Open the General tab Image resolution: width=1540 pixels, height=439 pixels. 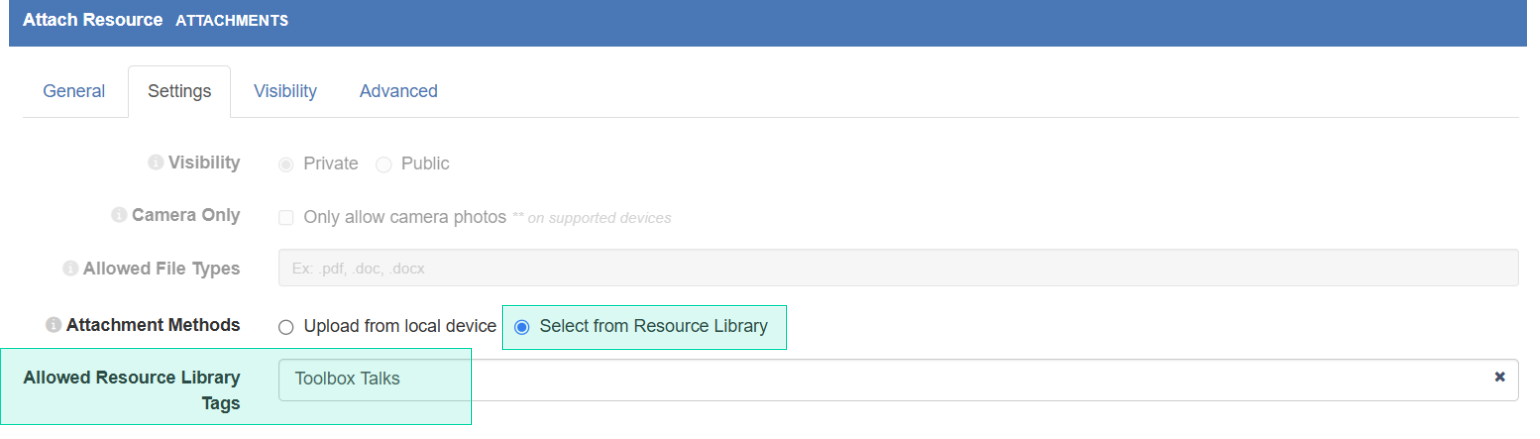point(74,91)
